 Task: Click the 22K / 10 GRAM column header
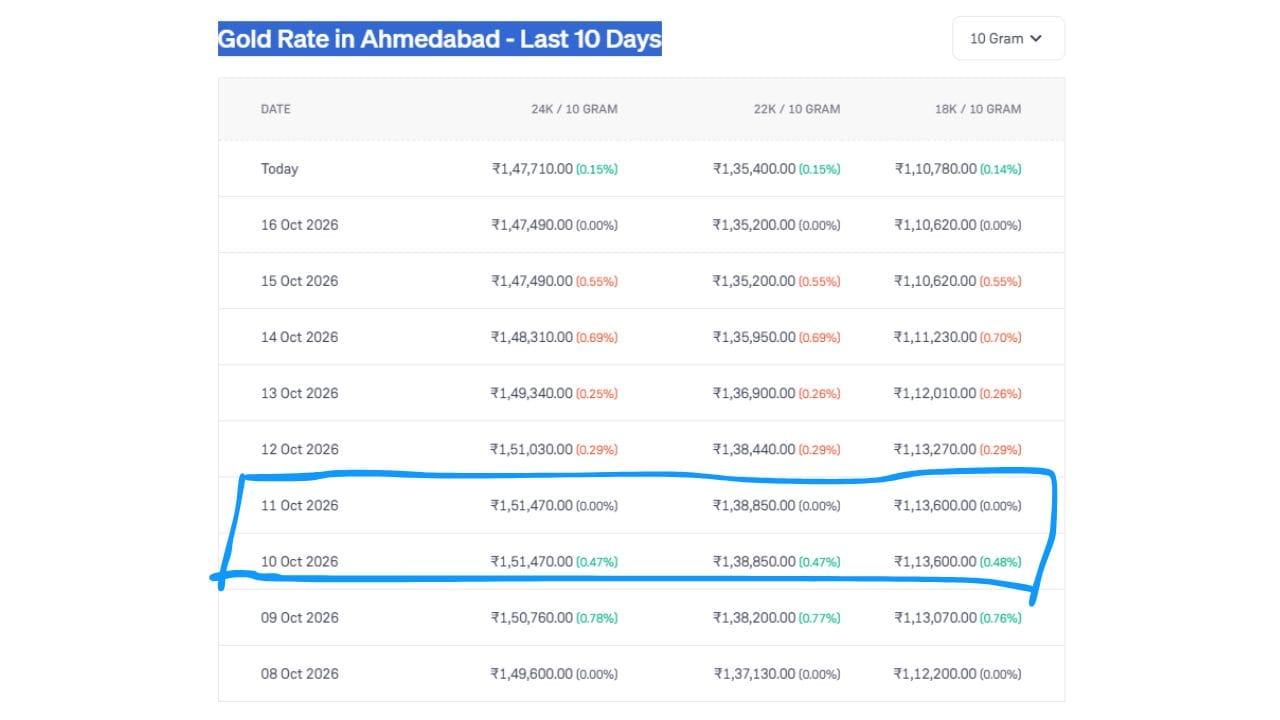pyautogui.click(x=797, y=109)
